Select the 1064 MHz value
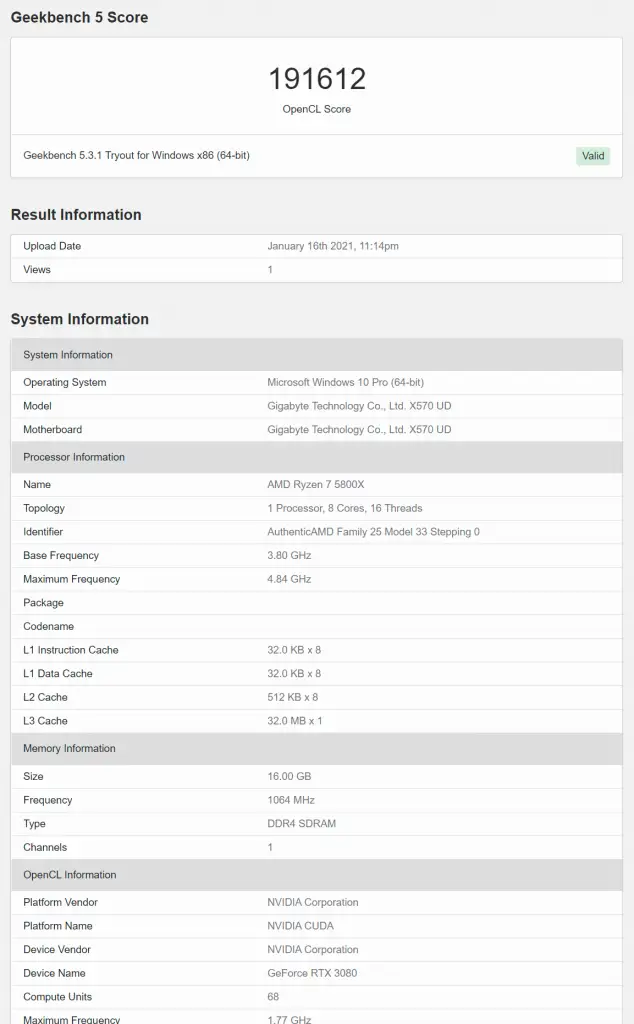634x1024 pixels. [x=291, y=800]
